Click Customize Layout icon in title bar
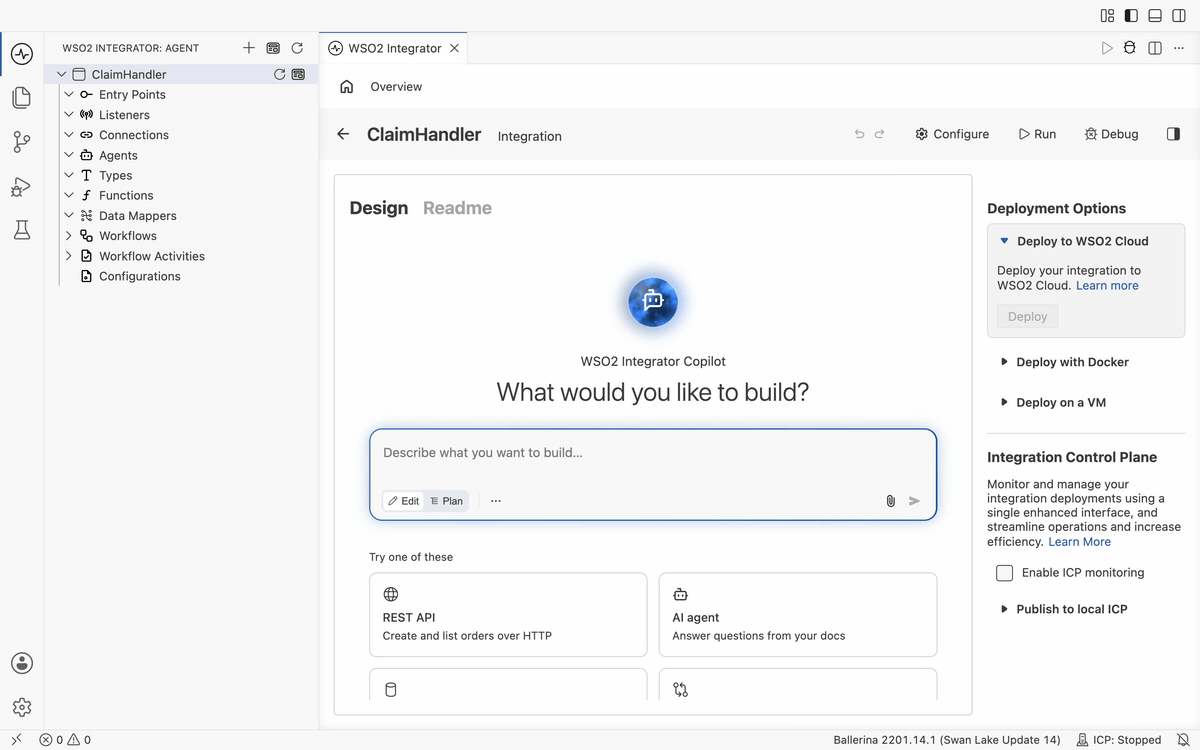1200x750 pixels. (1107, 16)
